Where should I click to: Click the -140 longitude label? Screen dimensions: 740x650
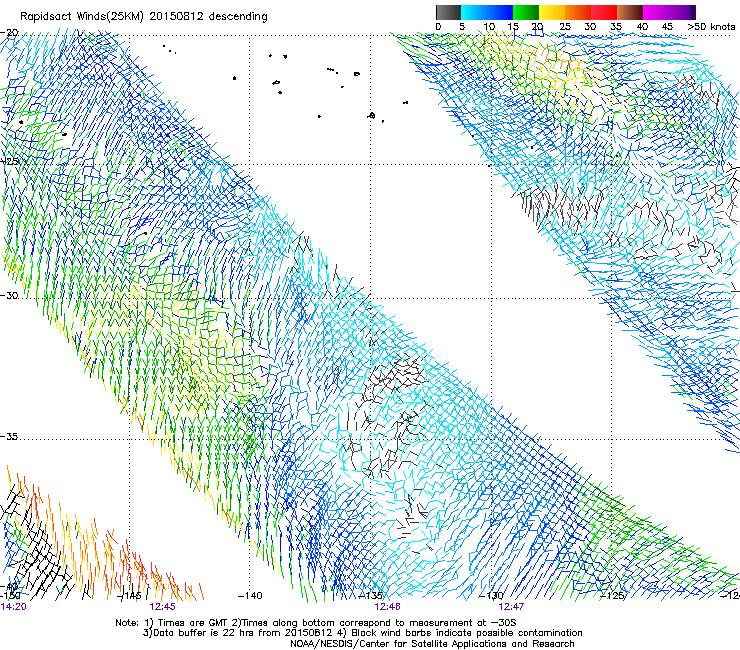[250, 596]
